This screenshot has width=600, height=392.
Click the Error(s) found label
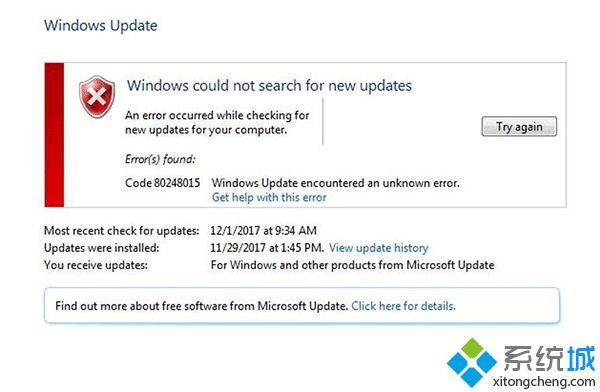click(x=160, y=159)
